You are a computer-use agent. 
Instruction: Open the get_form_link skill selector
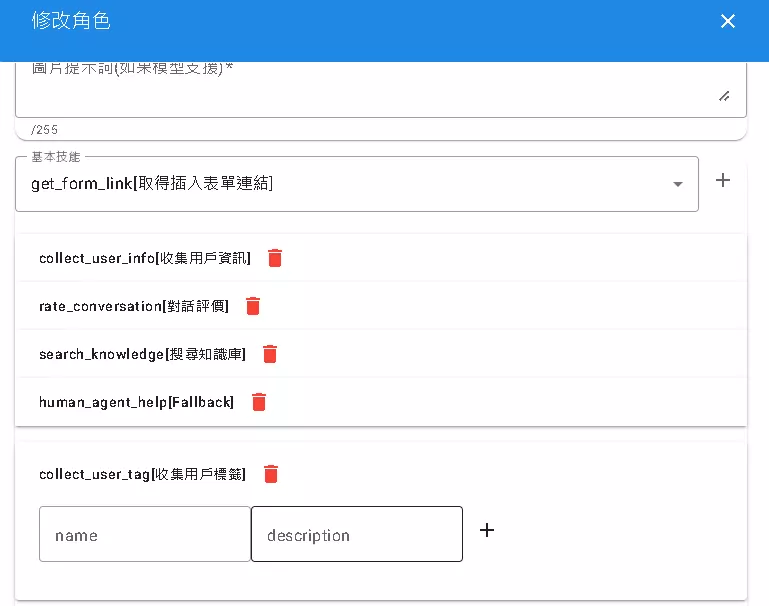340,184
